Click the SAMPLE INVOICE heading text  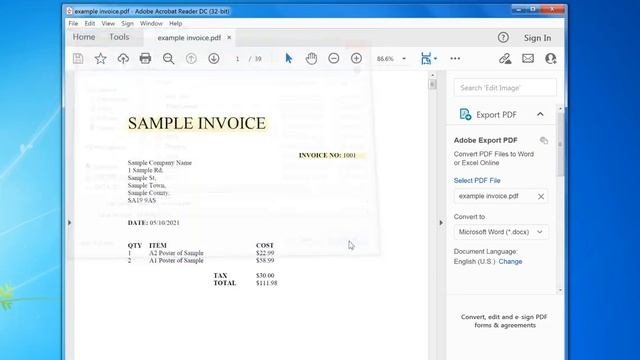(197, 123)
